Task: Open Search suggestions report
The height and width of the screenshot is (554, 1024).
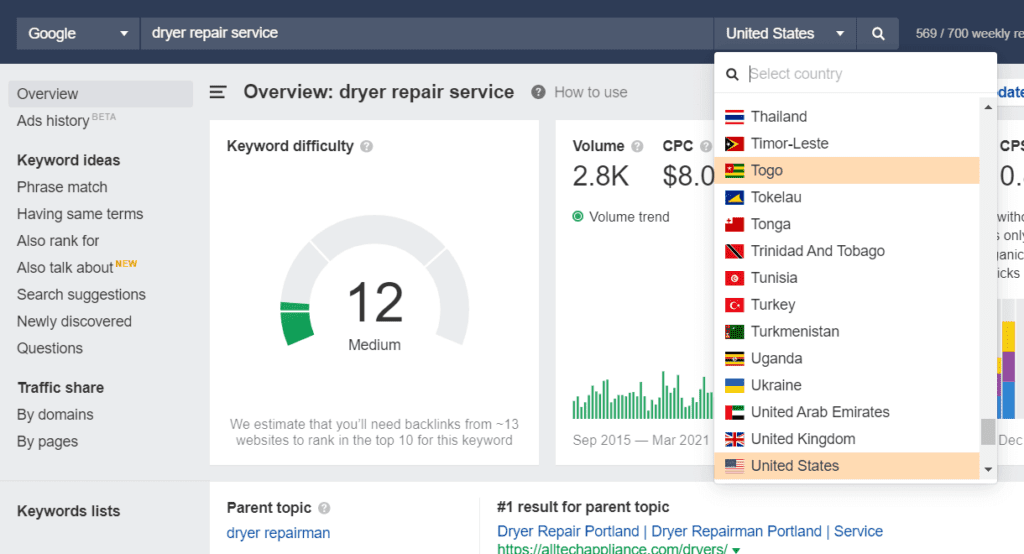Action: (x=81, y=295)
